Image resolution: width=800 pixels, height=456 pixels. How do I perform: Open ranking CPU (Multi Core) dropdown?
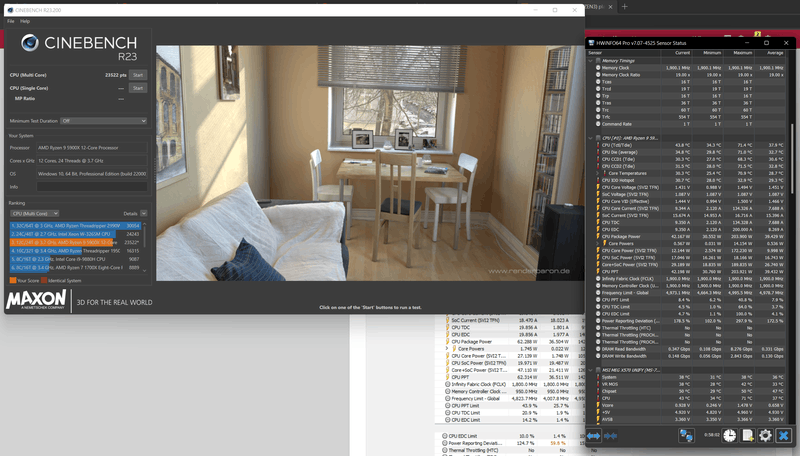click(x=35, y=213)
